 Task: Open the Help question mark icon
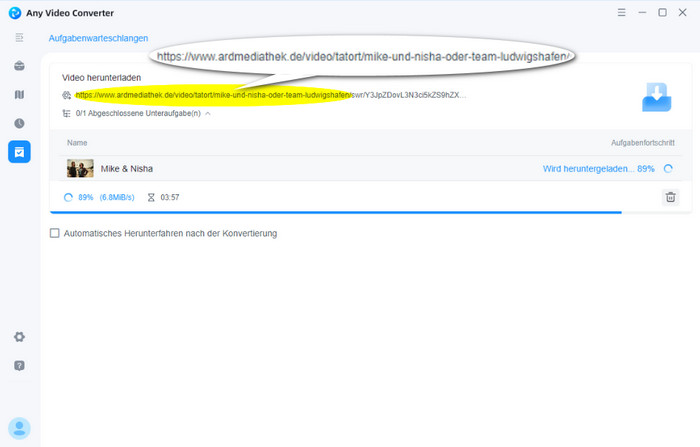coord(19,366)
